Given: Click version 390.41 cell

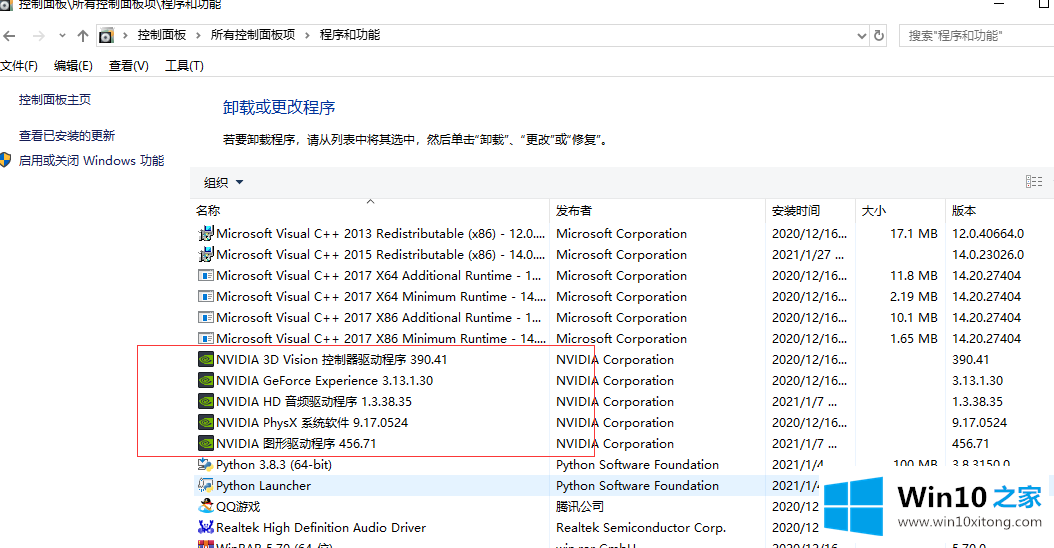Looking at the screenshot, I should pyautogui.click(x=971, y=360).
